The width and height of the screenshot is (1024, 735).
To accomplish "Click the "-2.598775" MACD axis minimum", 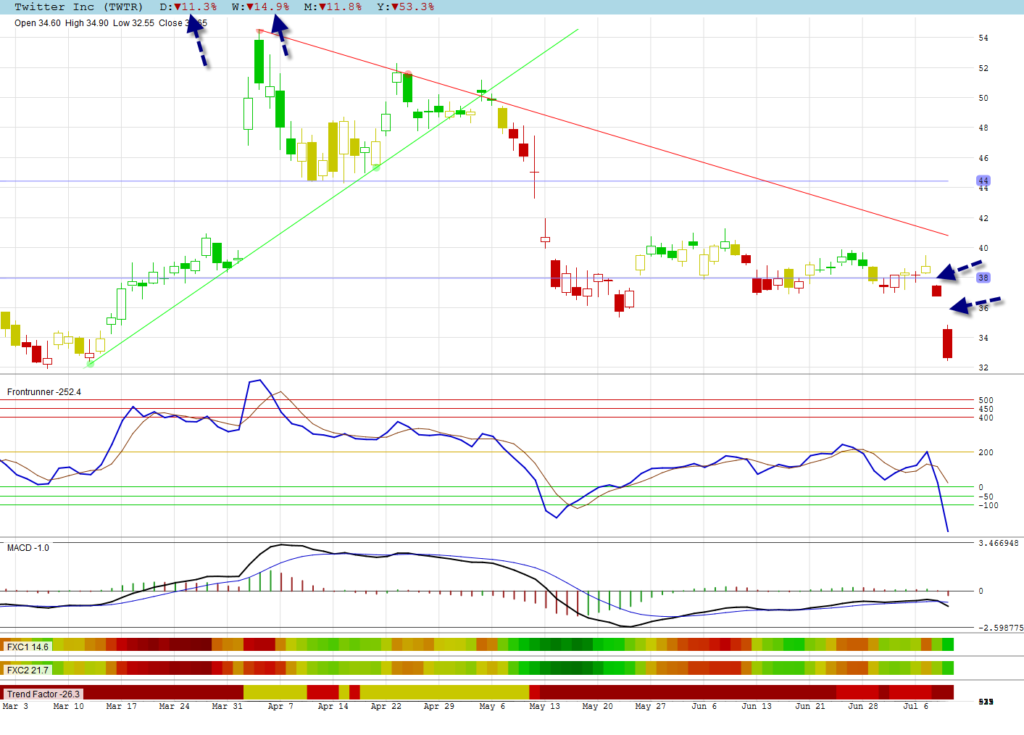I will coord(1000,628).
